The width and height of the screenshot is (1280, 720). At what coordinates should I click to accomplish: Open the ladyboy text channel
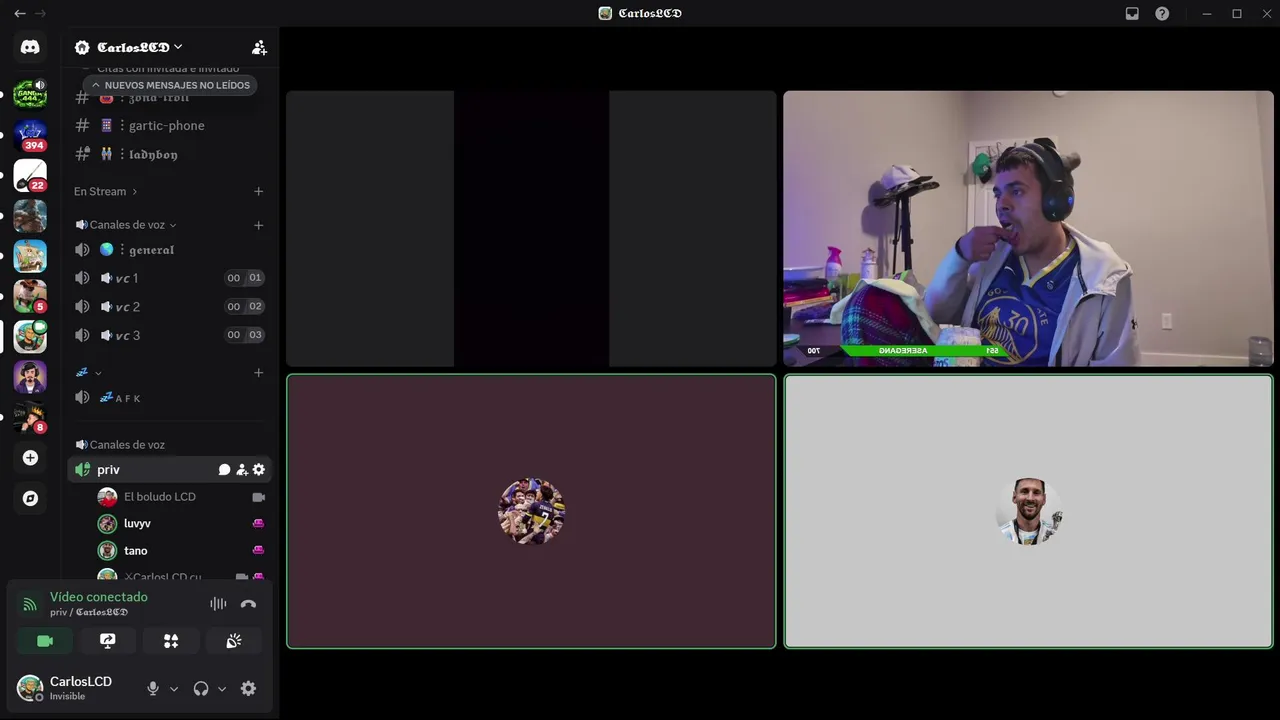point(170,154)
